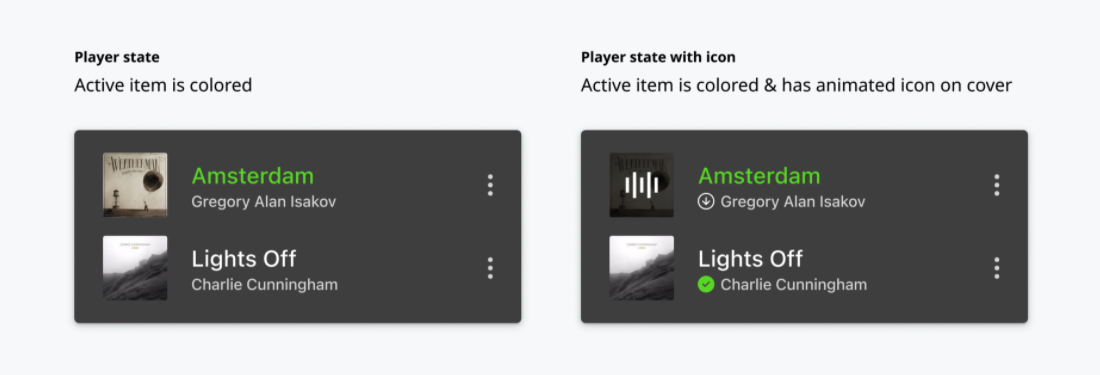Viewport: 1100px width, 375px height.
Task: Click the green checkmark beside Charlie Cunningham
Action: (x=706, y=285)
